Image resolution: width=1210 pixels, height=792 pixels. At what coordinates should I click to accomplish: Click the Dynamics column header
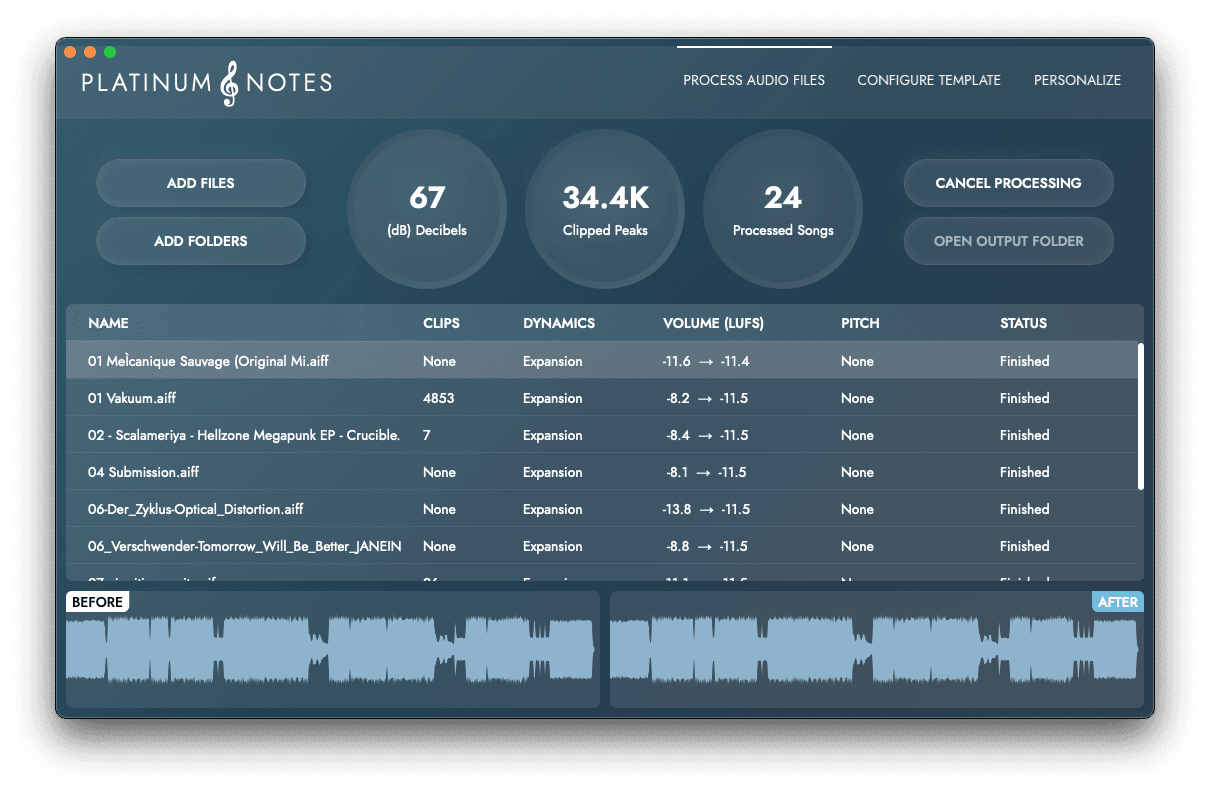[x=559, y=323]
